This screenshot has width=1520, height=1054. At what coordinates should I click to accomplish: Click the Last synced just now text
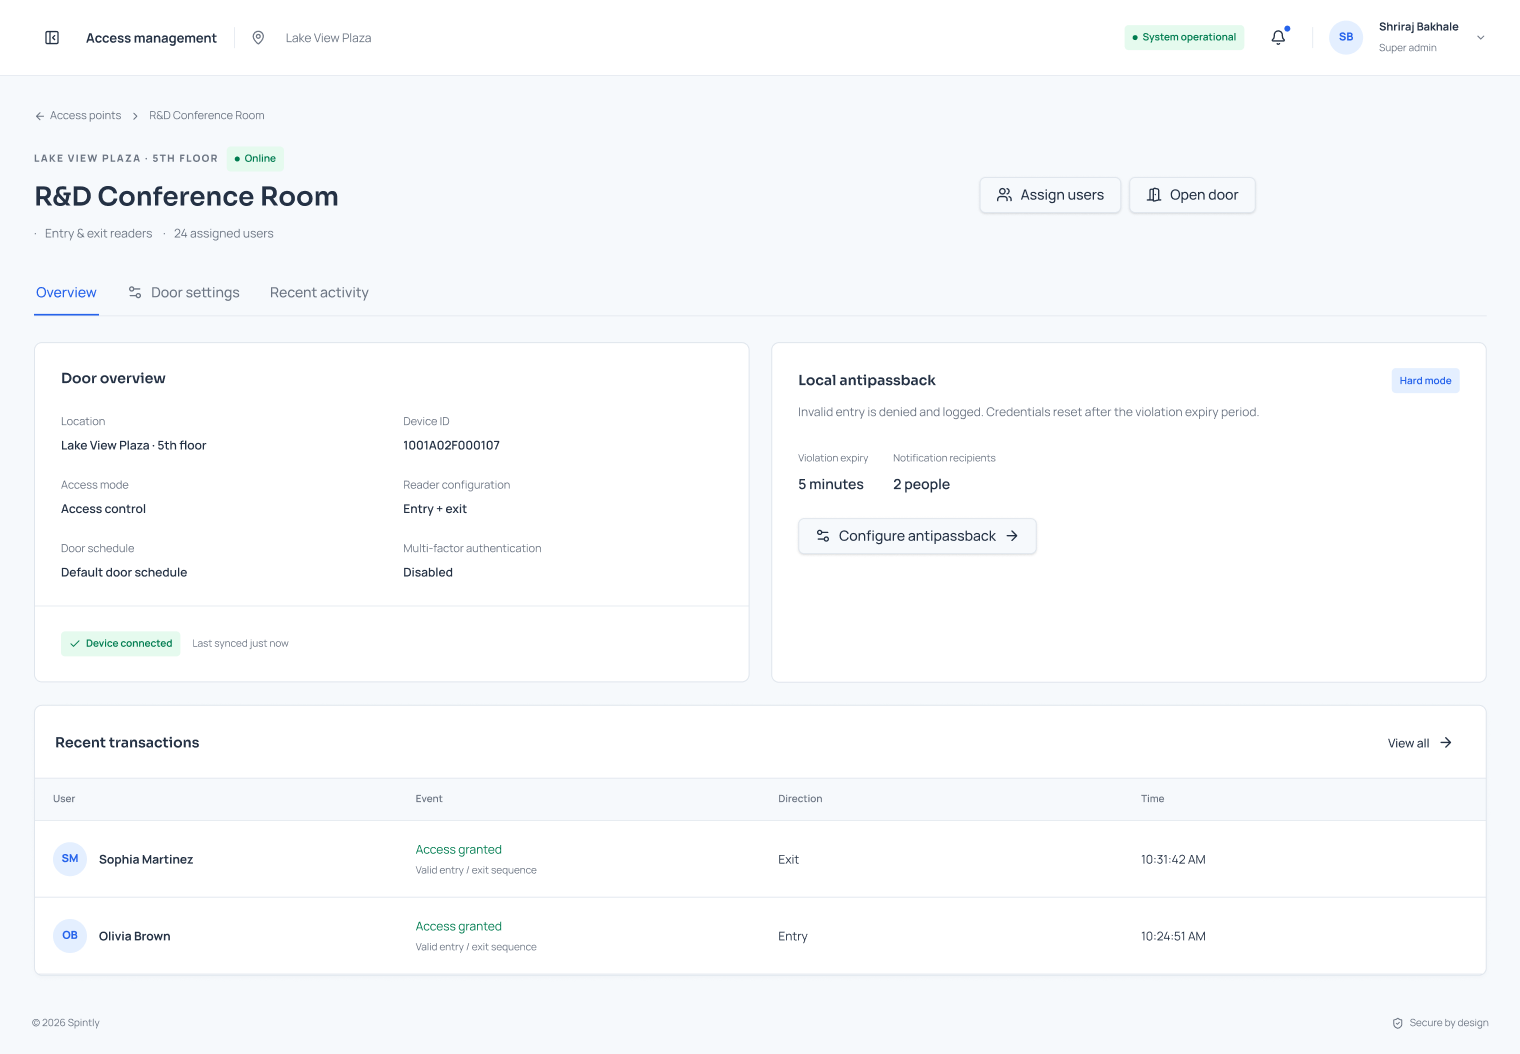240,644
